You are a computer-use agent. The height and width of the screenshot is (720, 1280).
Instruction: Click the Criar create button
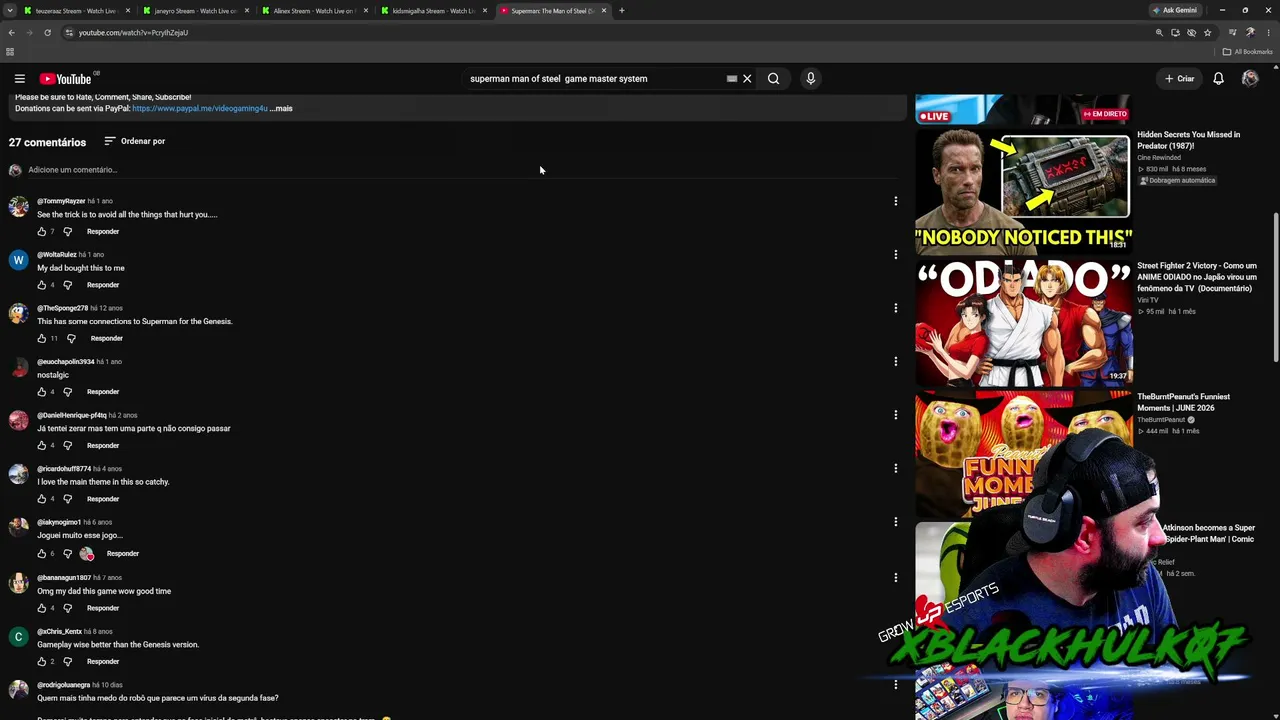click(1179, 79)
